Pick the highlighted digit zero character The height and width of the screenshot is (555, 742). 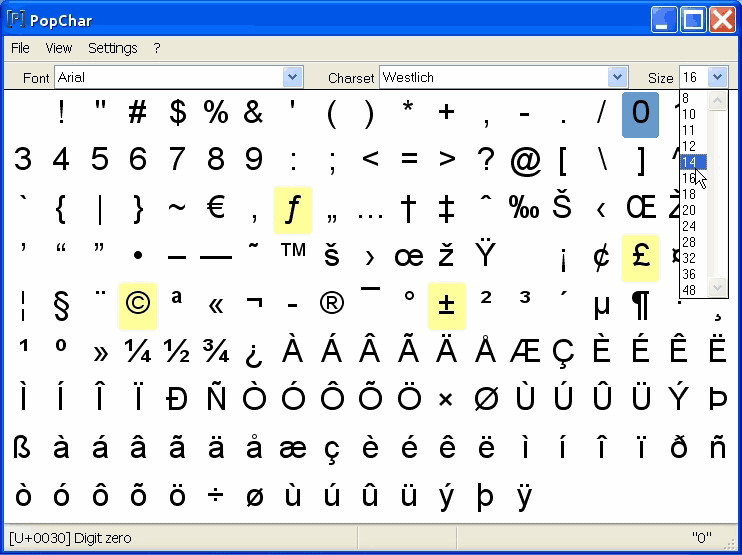click(x=640, y=115)
